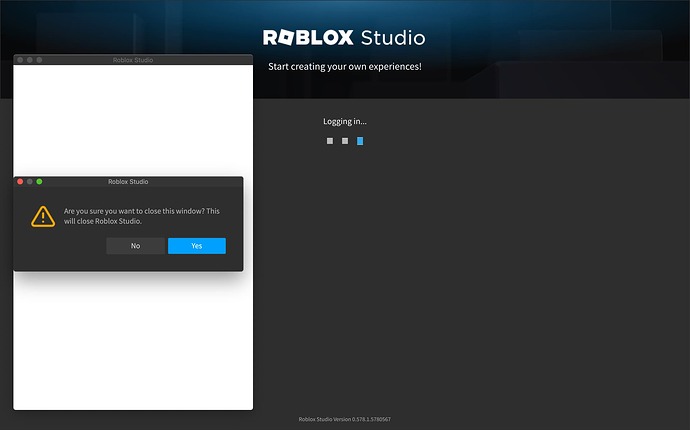
Task: Click the first gray loading square
Action: pyautogui.click(x=330, y=141)
